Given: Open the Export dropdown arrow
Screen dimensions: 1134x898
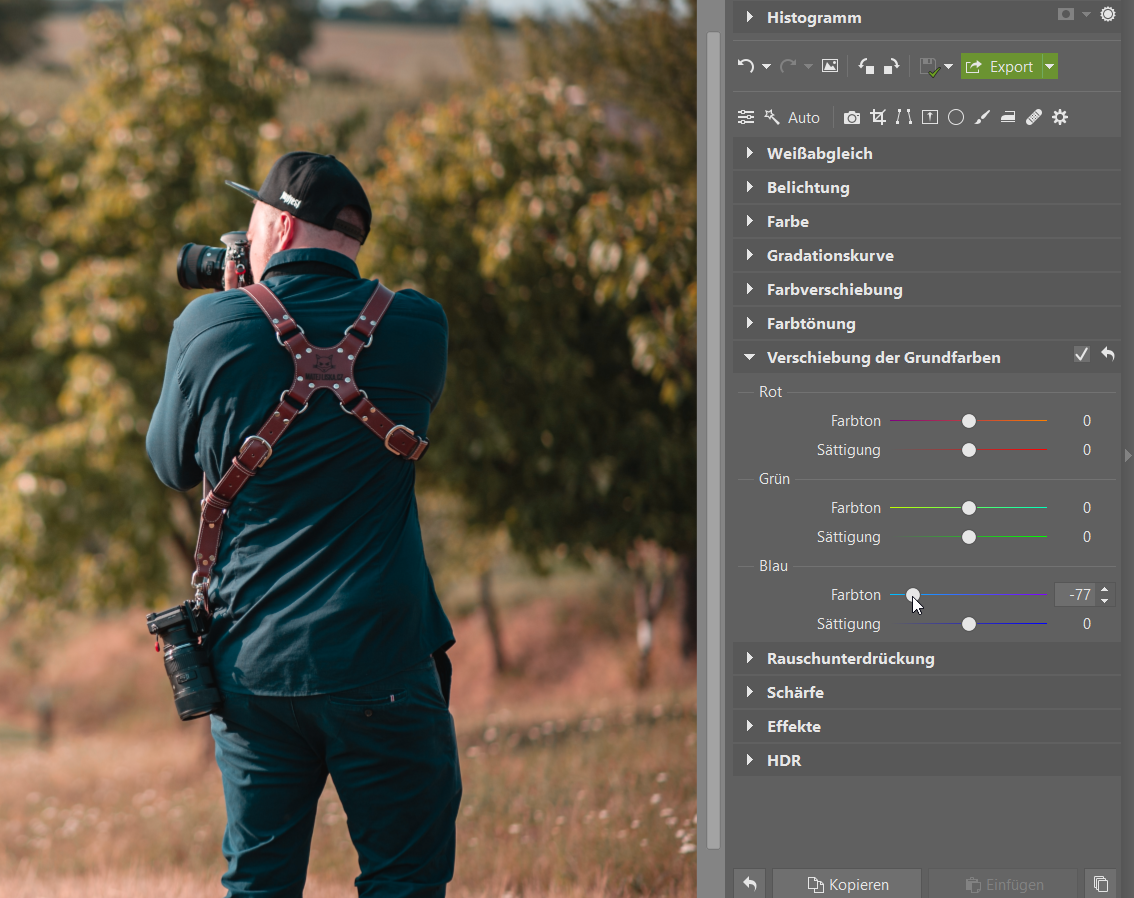Looking at the screenshot, I should click(1049, 67).
